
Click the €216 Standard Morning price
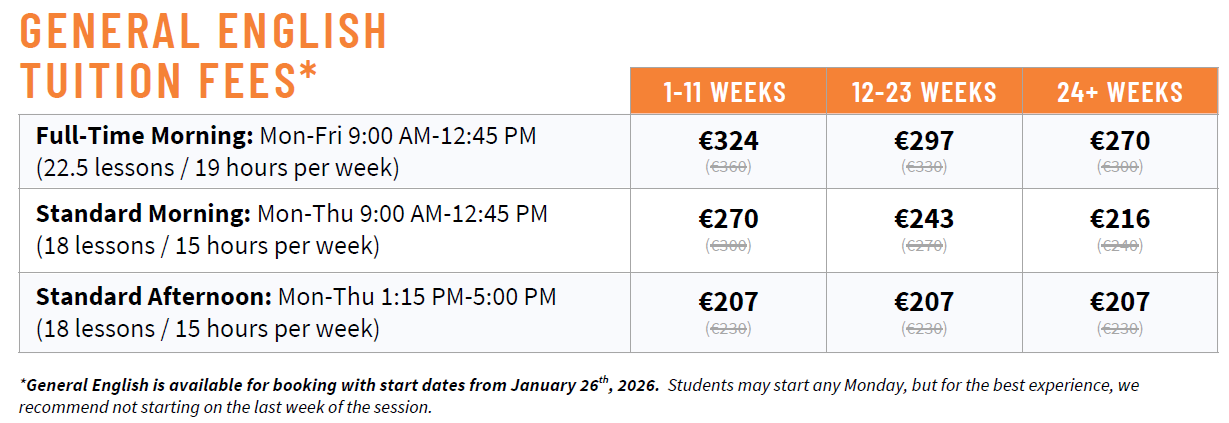click(x=1120, y=219)
